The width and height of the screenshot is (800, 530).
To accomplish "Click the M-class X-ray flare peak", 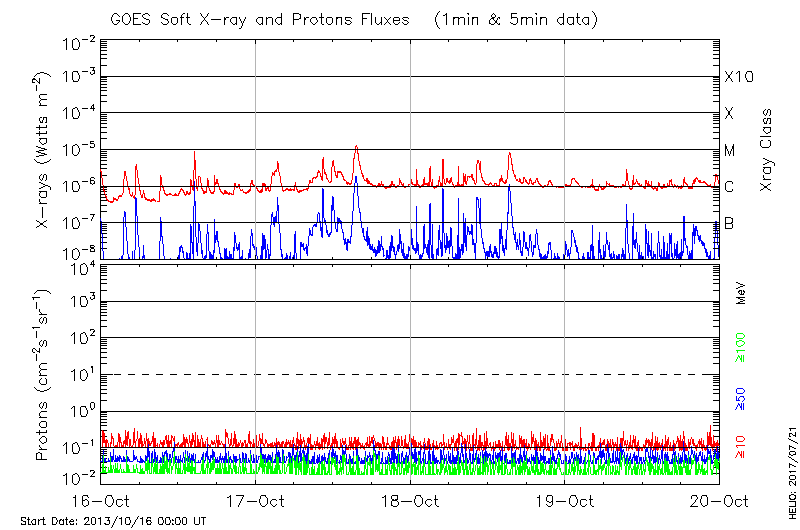I will [x=356, y=147].
